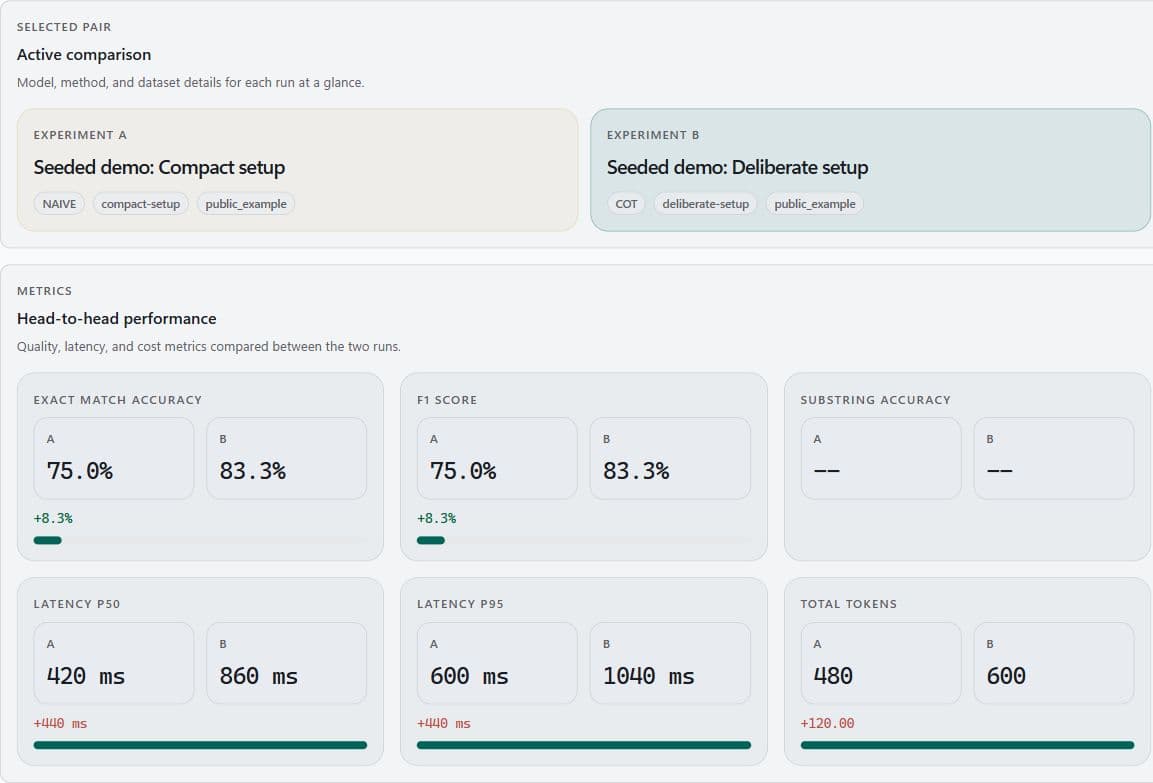Click Exact Match Accuracy value B 83.3%
Screen dimensions: 1153x783
[x=253, y=471]
